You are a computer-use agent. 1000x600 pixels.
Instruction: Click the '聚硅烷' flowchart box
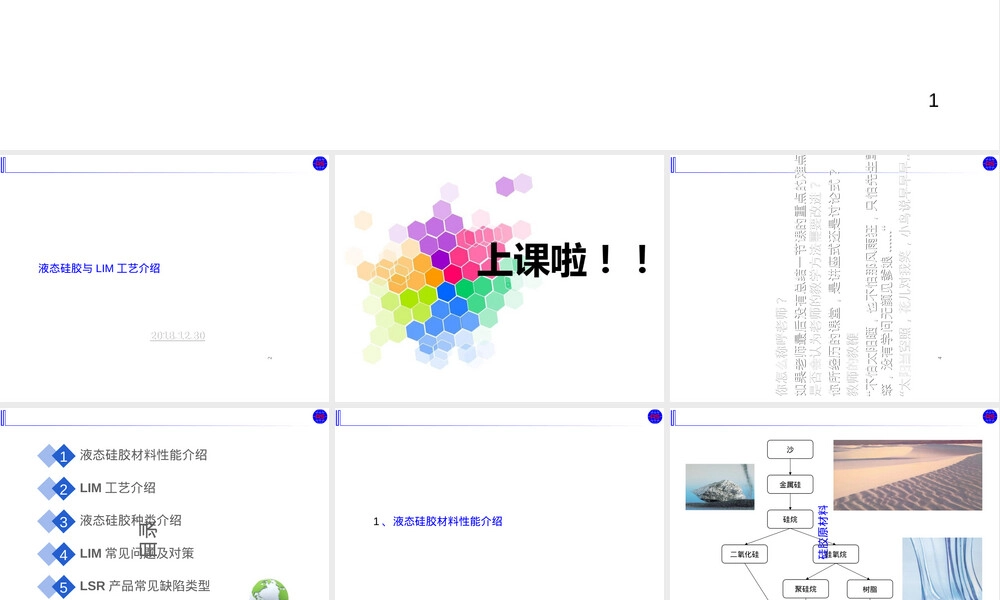pos(806,589)
